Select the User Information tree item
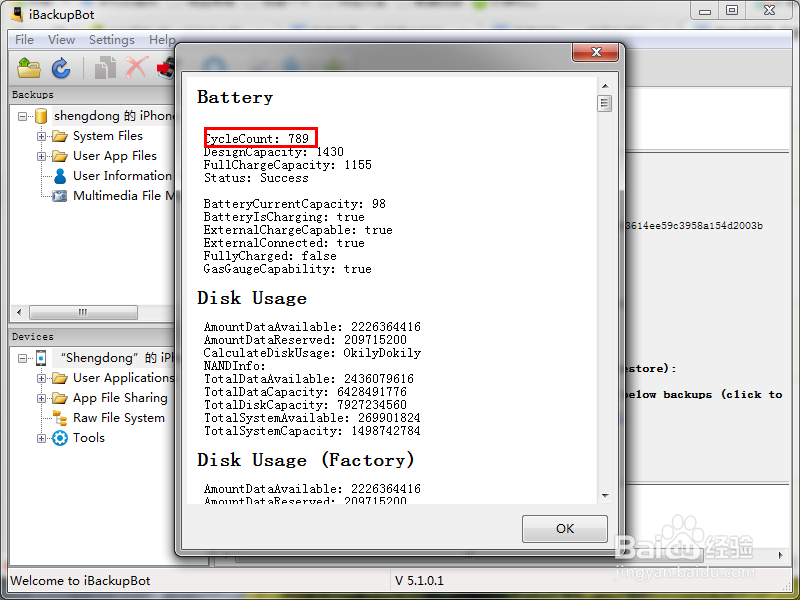 (122, 176)
